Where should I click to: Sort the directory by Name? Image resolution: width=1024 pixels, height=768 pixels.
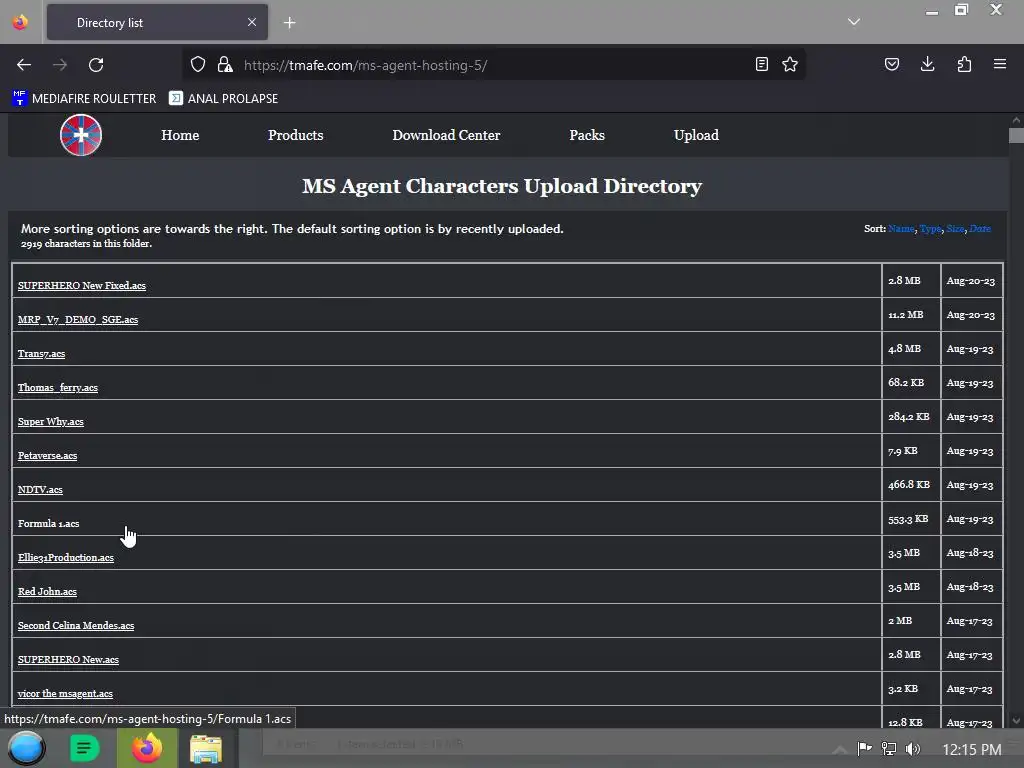click(901, 229)
